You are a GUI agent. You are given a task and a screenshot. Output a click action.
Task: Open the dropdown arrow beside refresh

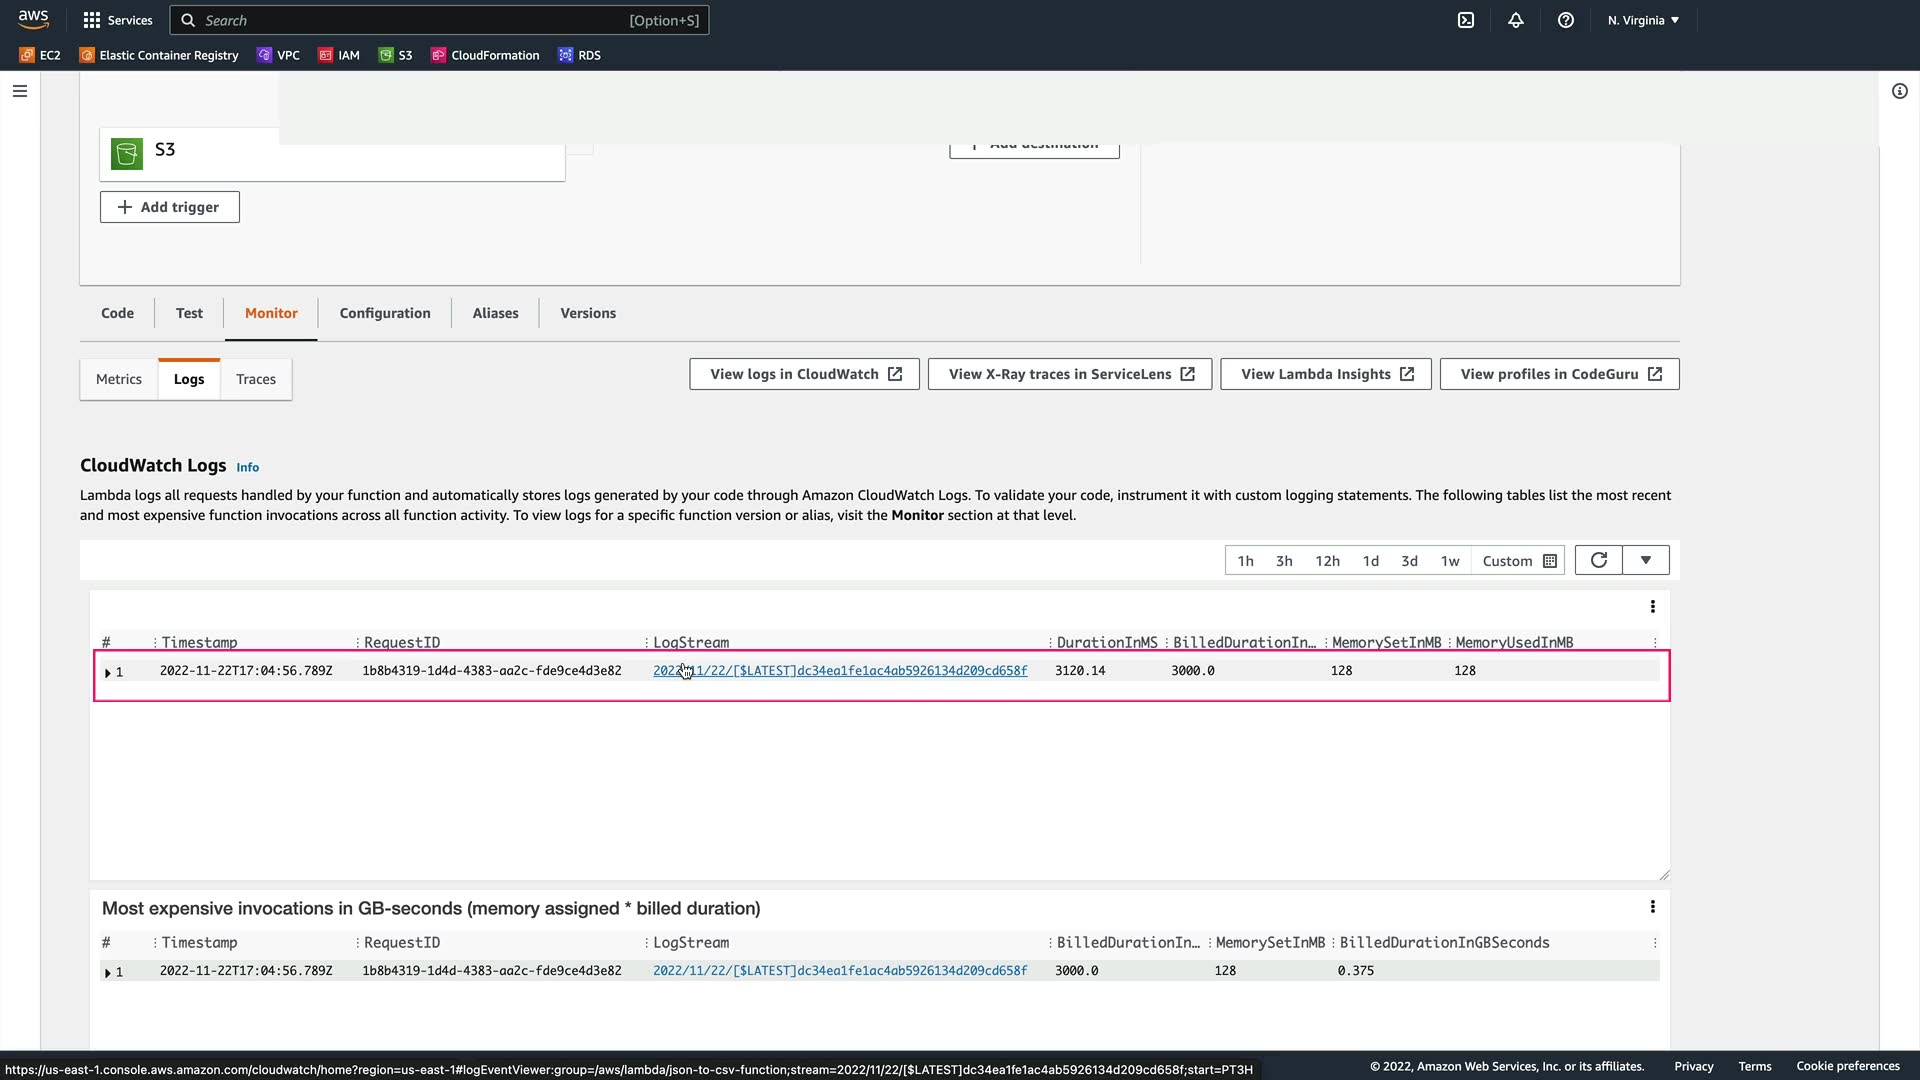(1645, 560)
